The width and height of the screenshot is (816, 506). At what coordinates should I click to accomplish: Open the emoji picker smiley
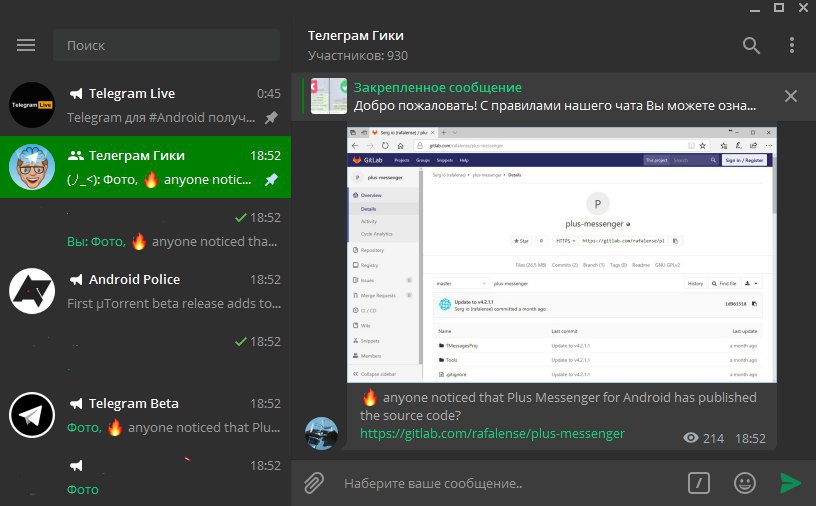coord(745,483)
